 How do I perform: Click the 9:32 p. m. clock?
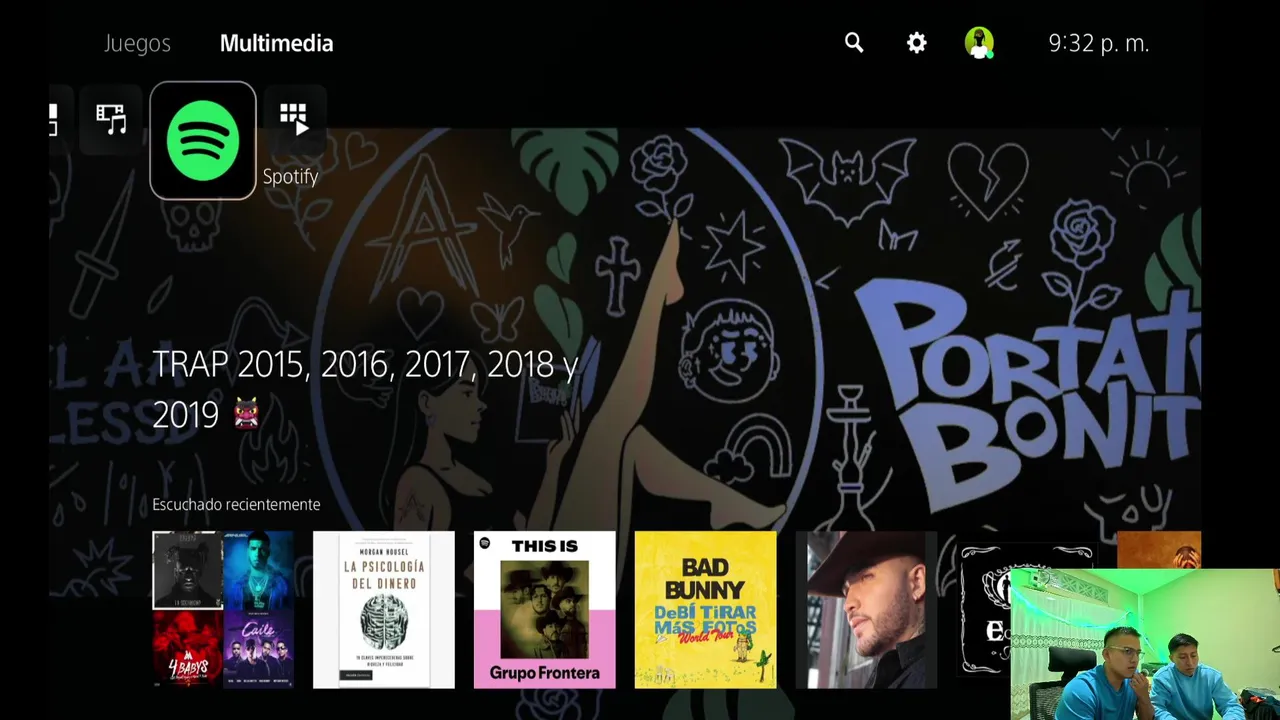click(1099, 43)
